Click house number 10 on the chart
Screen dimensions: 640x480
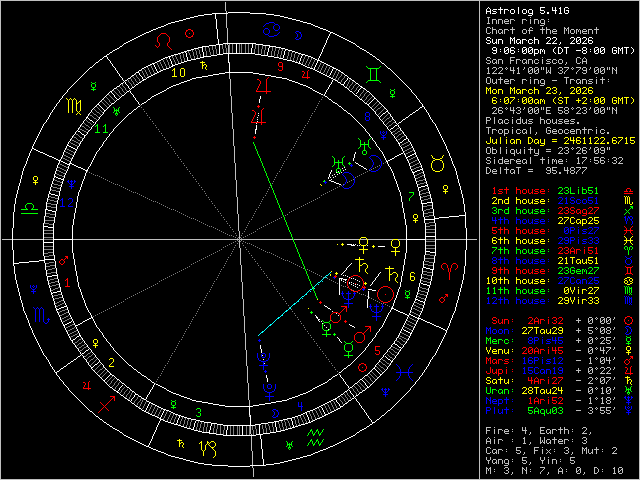point(178,72)
